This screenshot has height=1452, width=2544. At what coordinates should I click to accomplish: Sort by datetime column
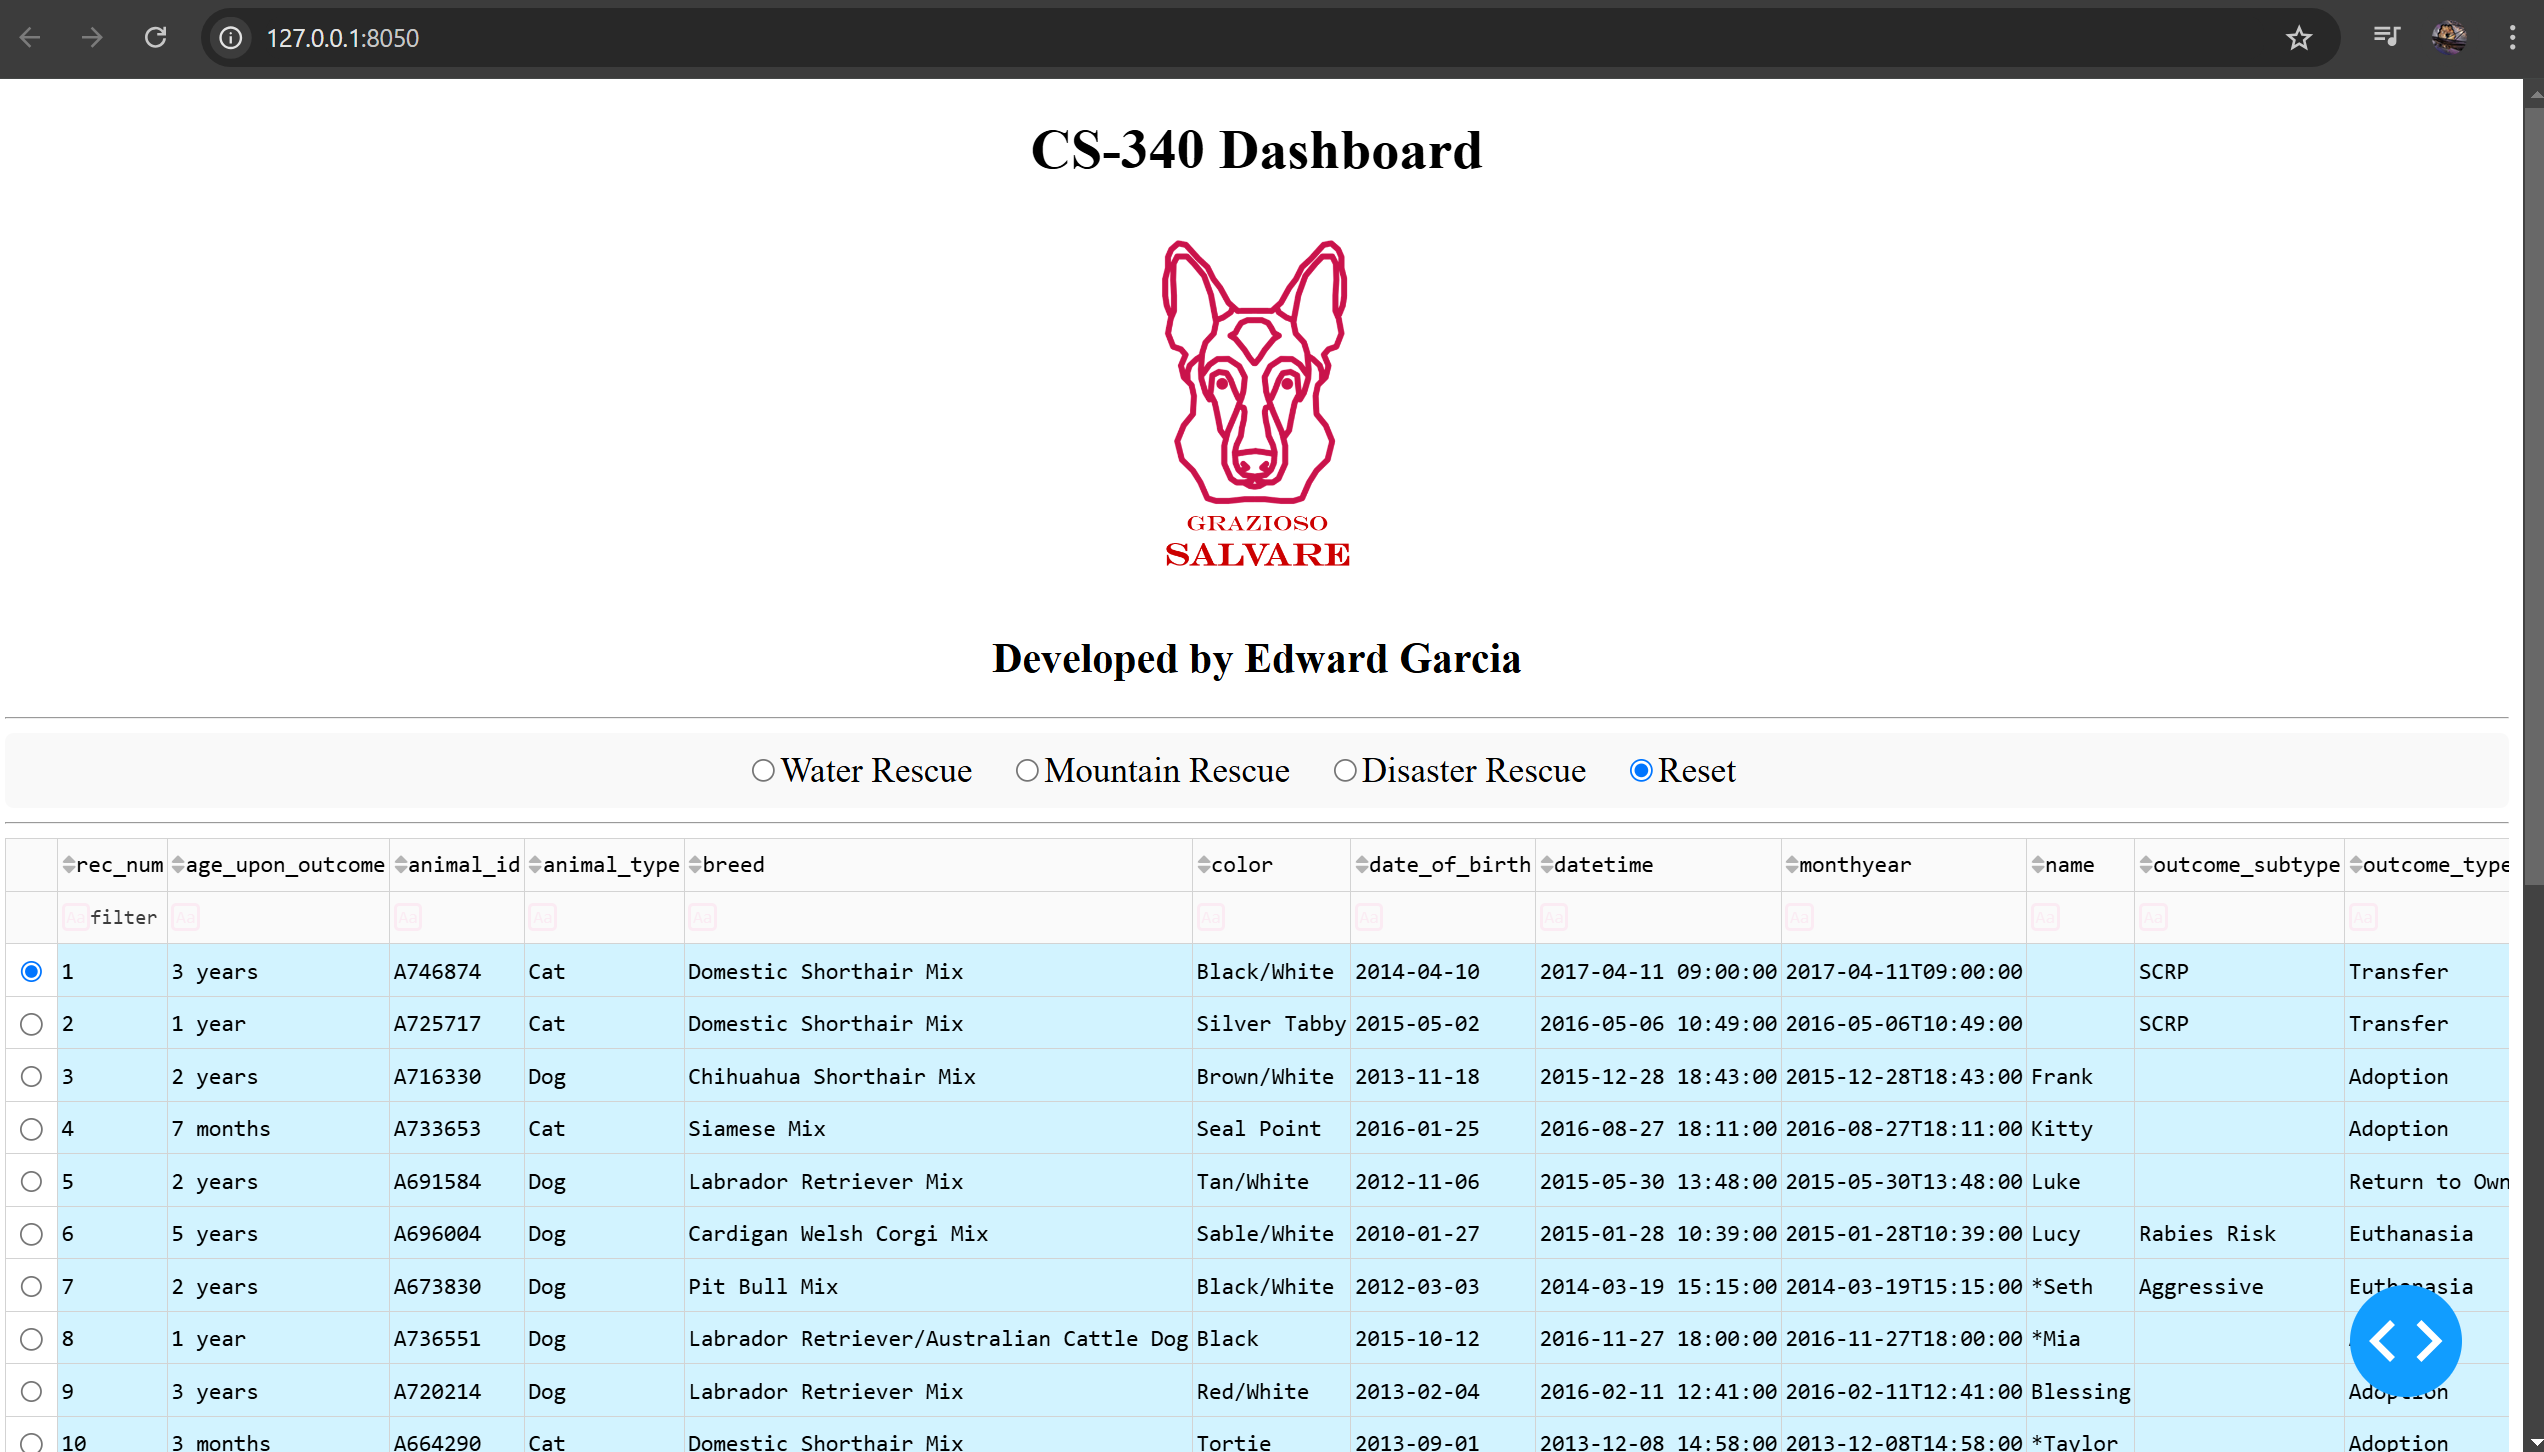click(x=1547, y=865)
